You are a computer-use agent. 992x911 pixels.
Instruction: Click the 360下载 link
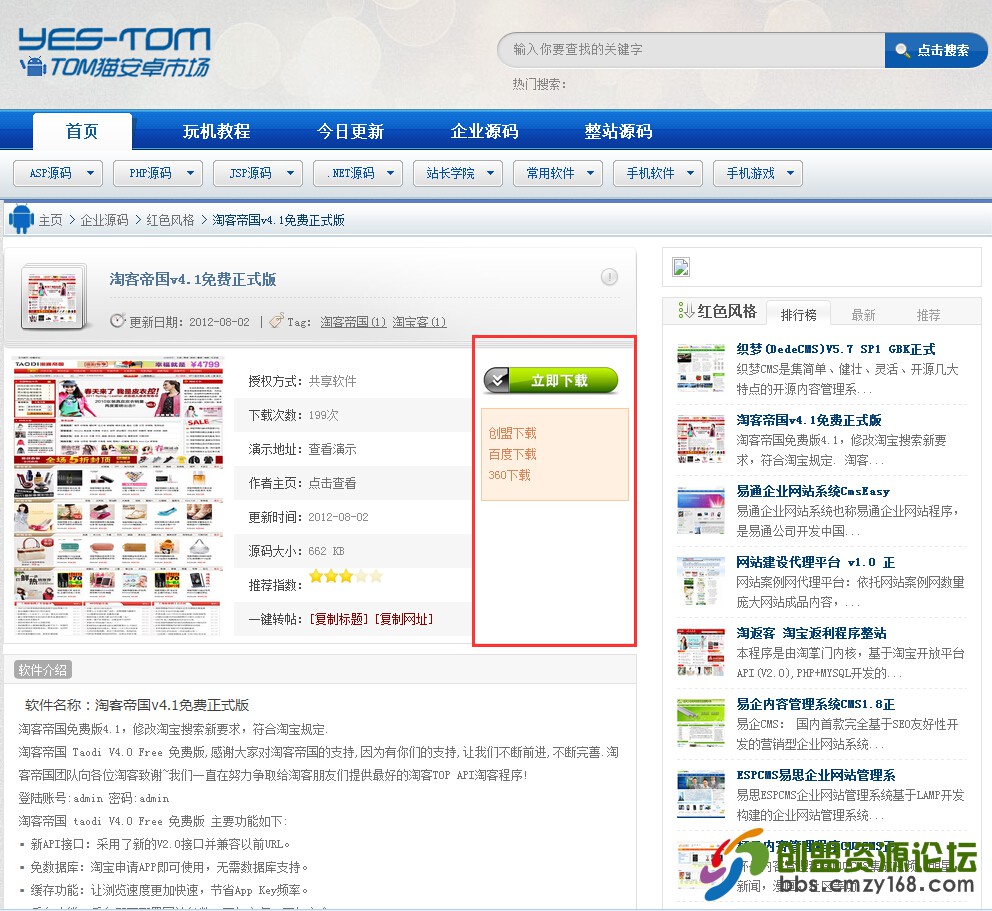[509, 474]
